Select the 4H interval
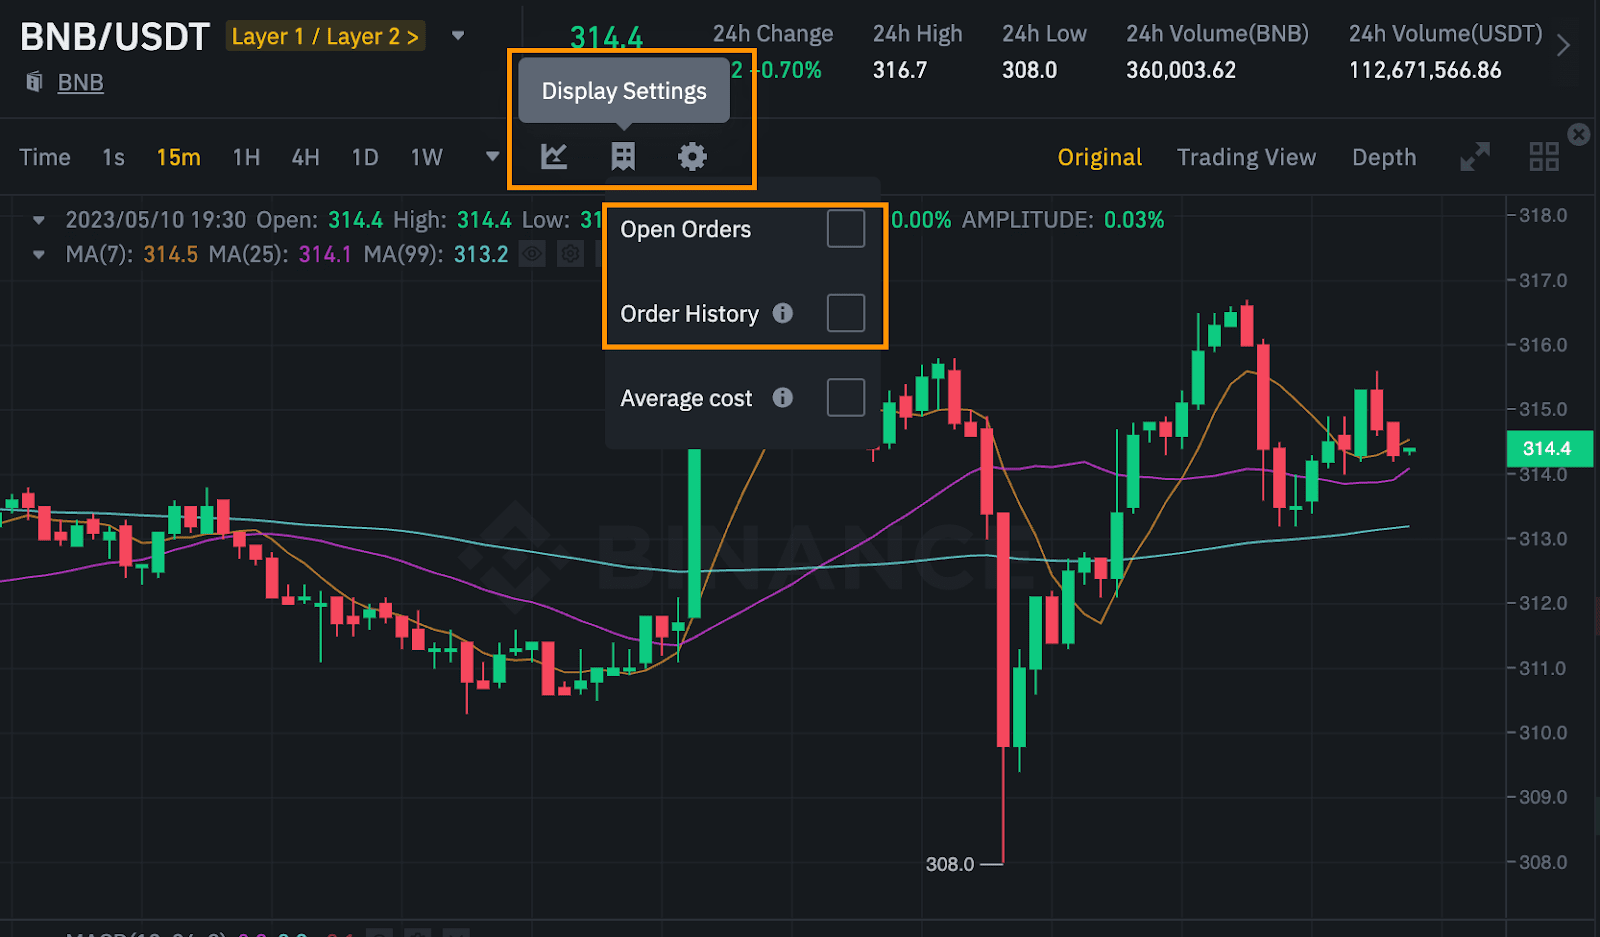The height and width of the screenshot is (937, 1600). click(305, 158)
